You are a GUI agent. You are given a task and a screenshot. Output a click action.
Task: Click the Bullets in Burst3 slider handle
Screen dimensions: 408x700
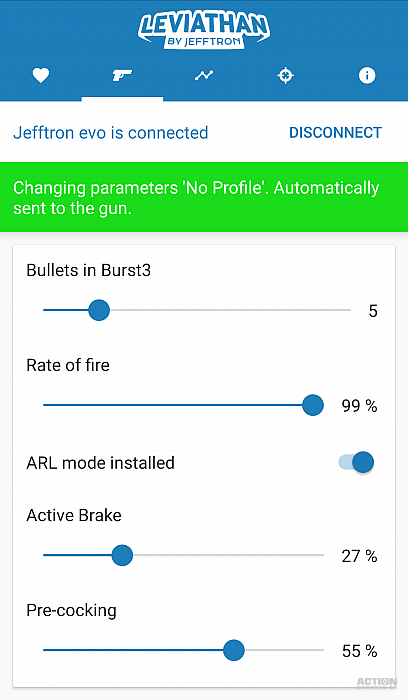coord(99,310)
